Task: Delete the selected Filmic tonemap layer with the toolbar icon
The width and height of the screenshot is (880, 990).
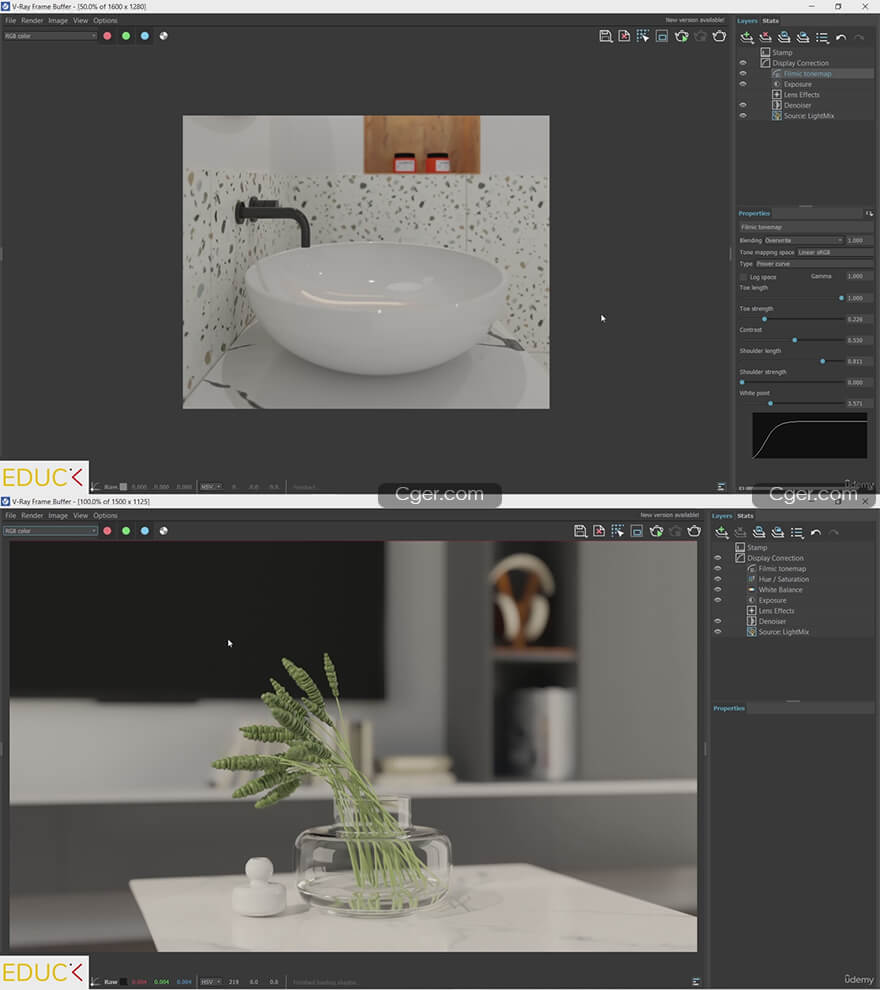Action: [x=765, y=37]
